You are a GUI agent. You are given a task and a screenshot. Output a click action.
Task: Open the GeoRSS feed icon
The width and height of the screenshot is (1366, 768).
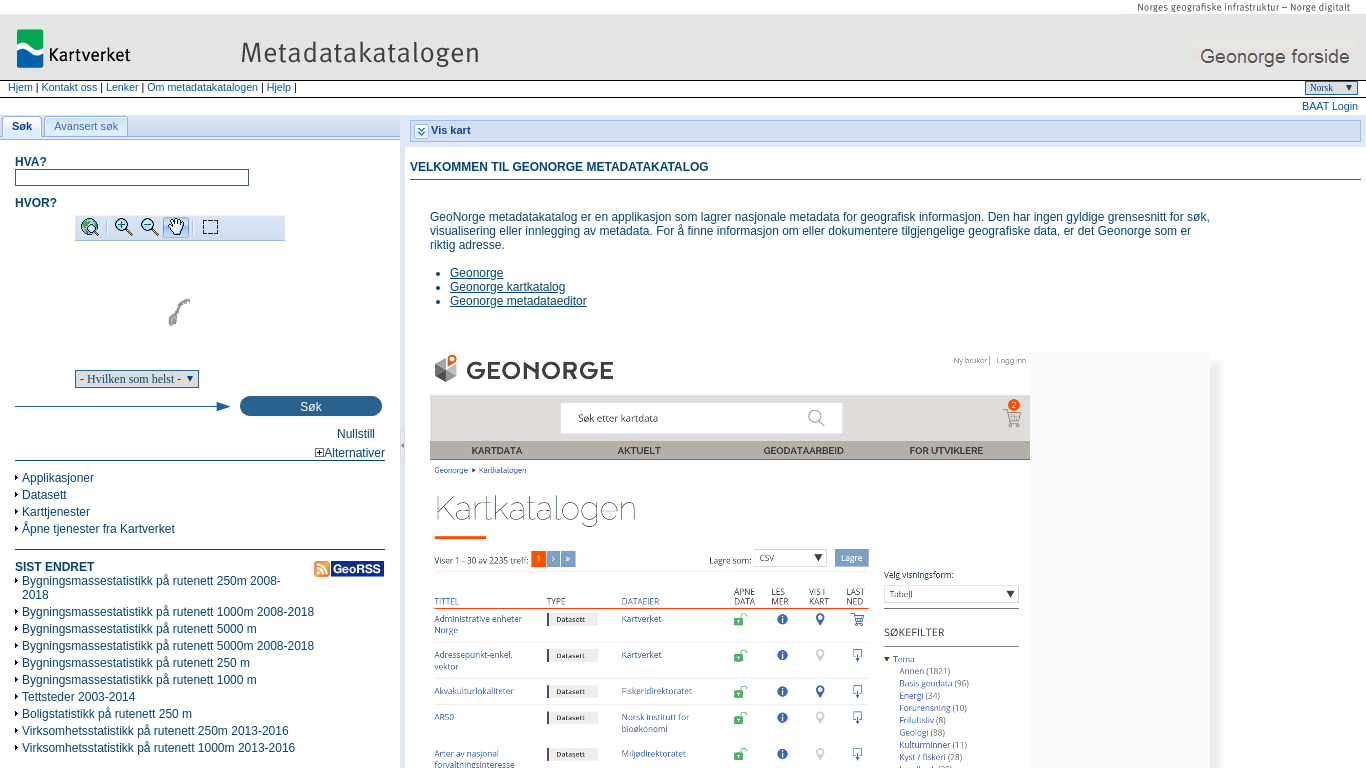tap(349, 569)
